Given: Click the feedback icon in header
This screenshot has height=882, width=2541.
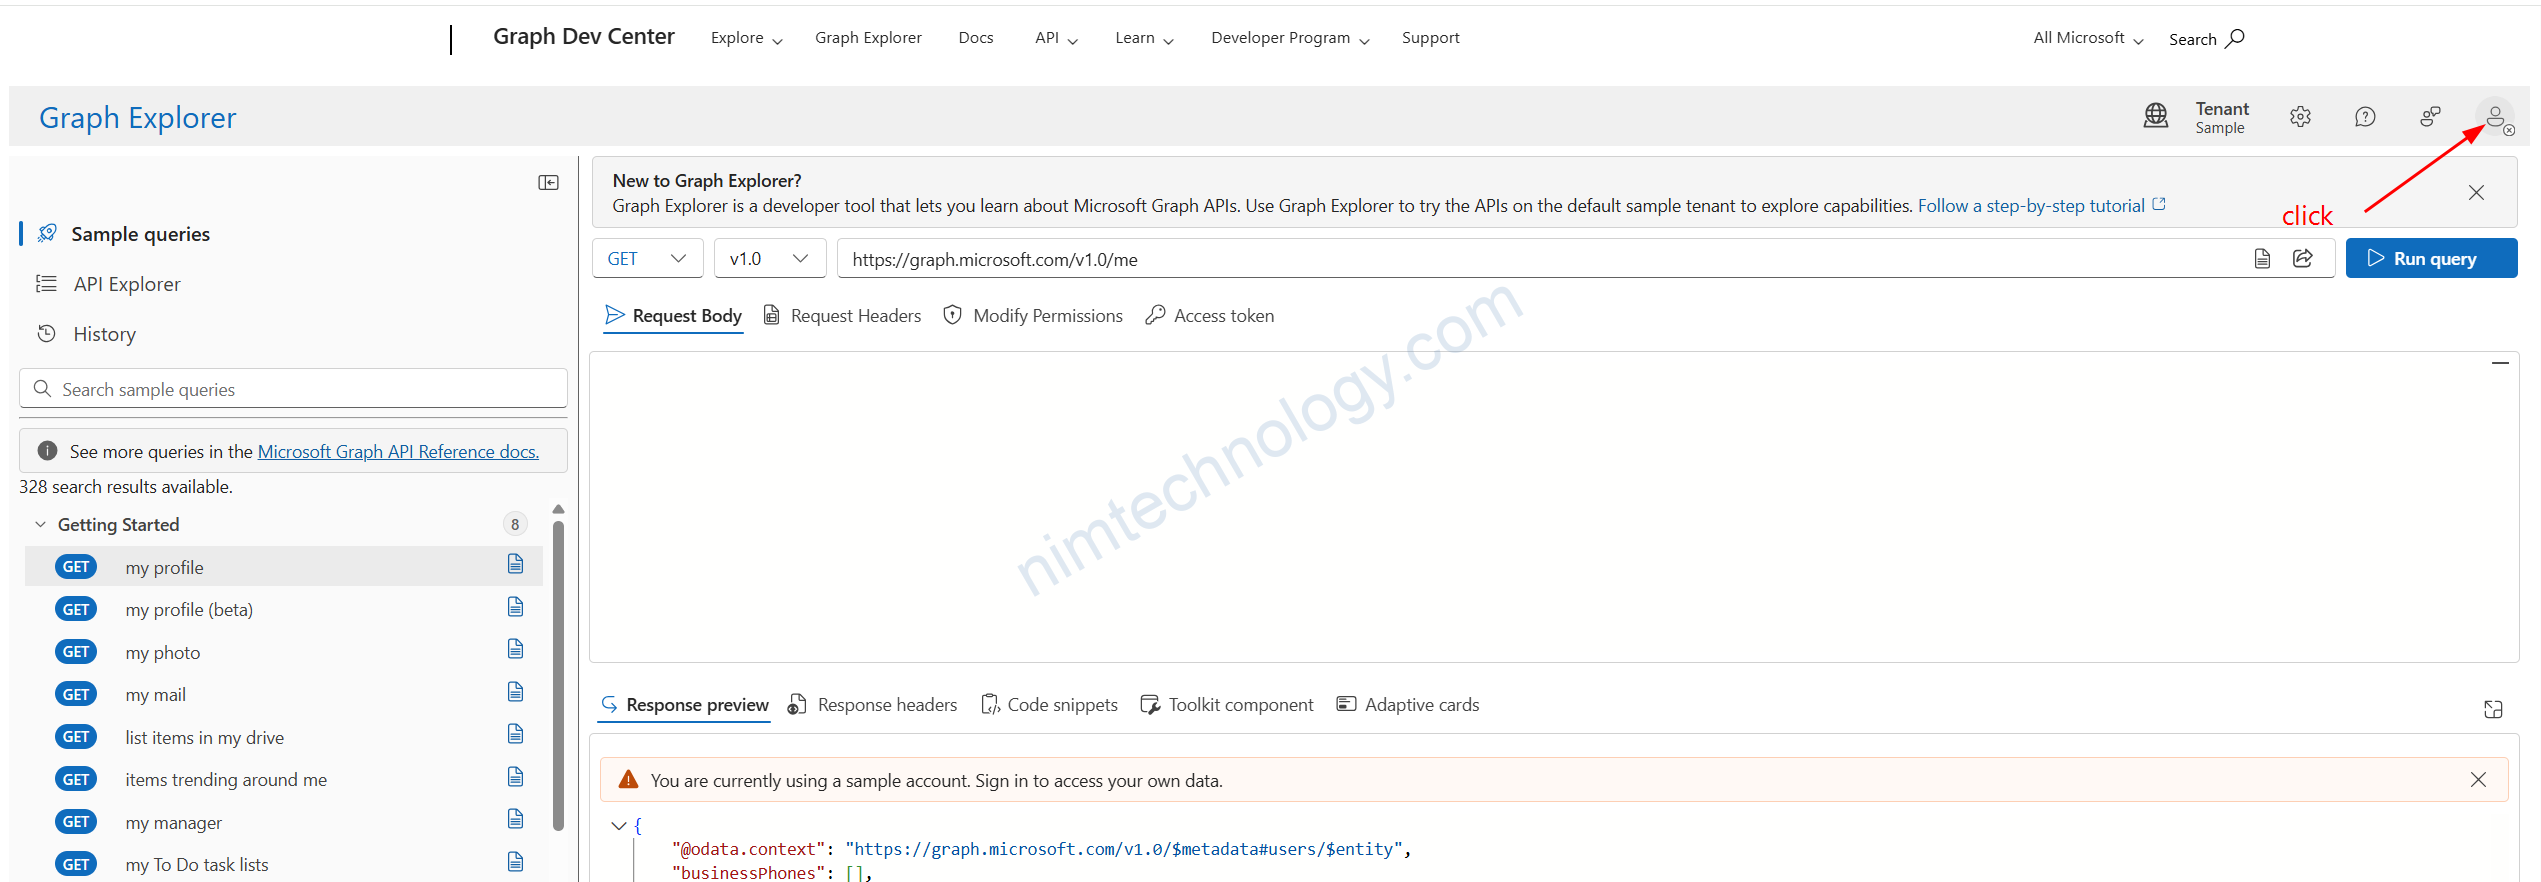Looking at the screenshot, I should tap(2430, 117).
